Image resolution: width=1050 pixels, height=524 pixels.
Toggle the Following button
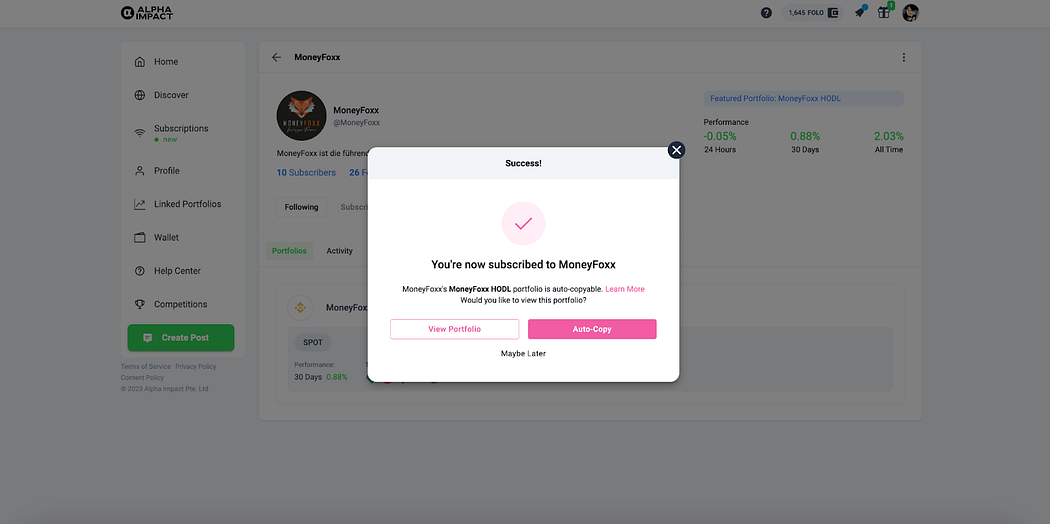301,207
